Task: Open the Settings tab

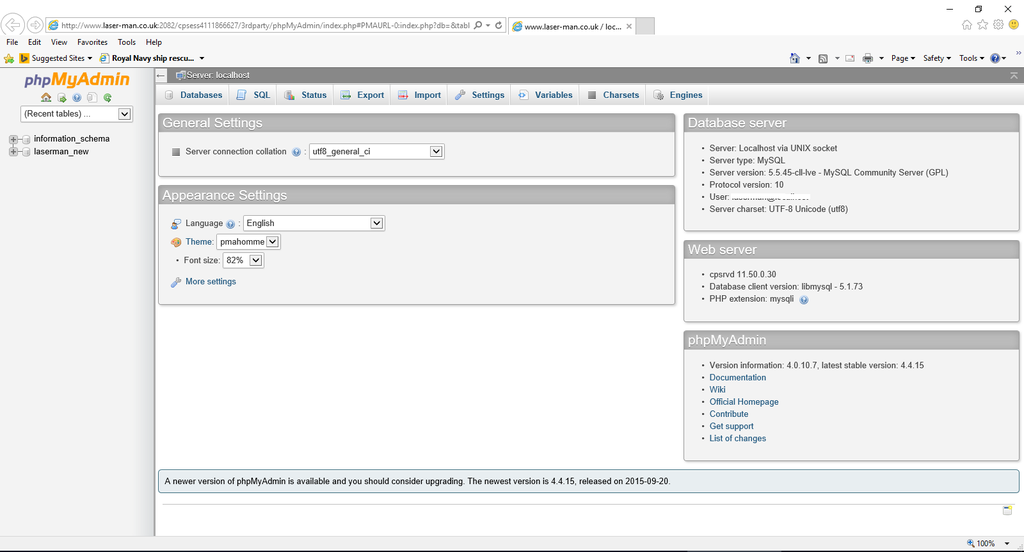Action: pyautogui.click(x=480, y=95)
